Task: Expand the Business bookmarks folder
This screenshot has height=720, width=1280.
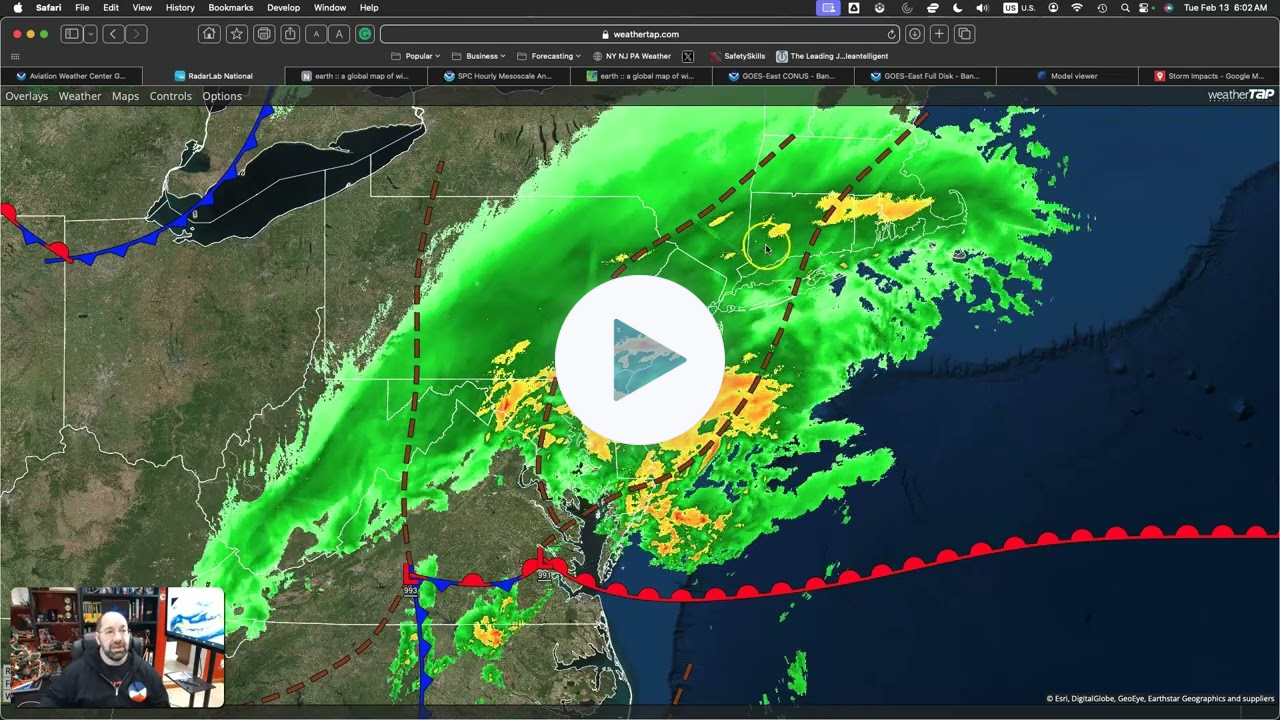Action: pos(481,56)
